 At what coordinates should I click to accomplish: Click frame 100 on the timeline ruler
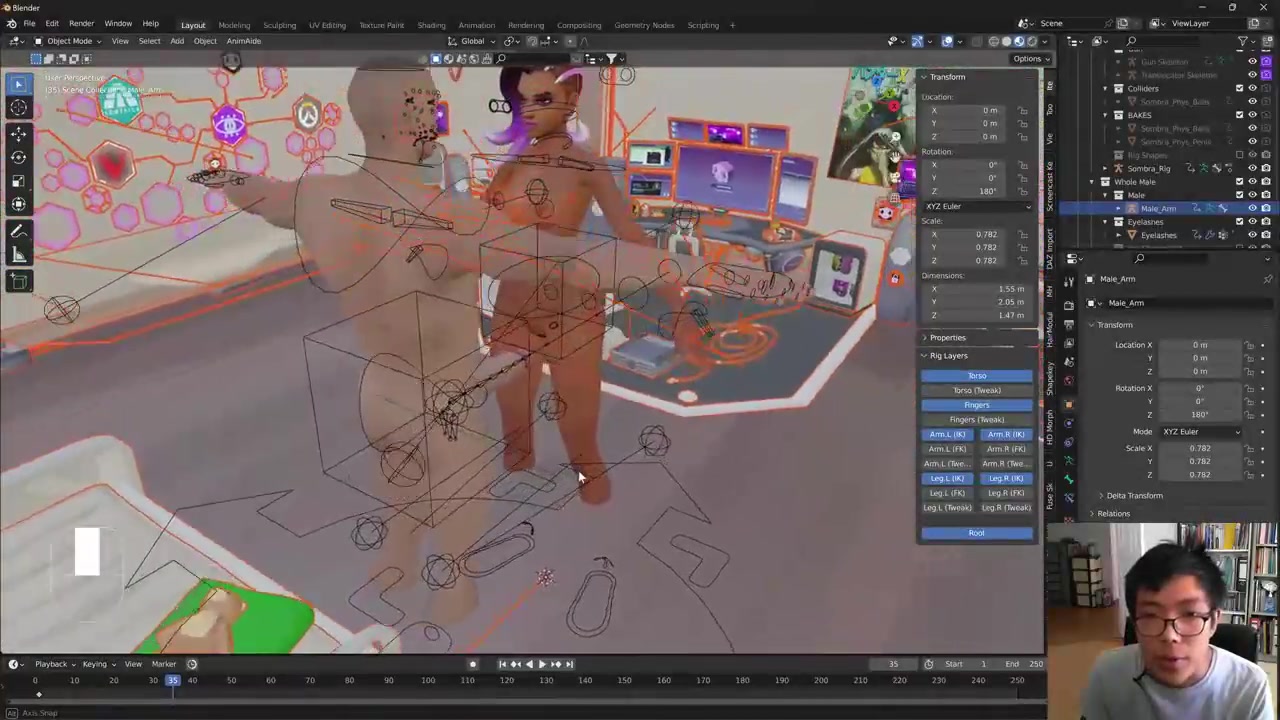click(428, 681)
